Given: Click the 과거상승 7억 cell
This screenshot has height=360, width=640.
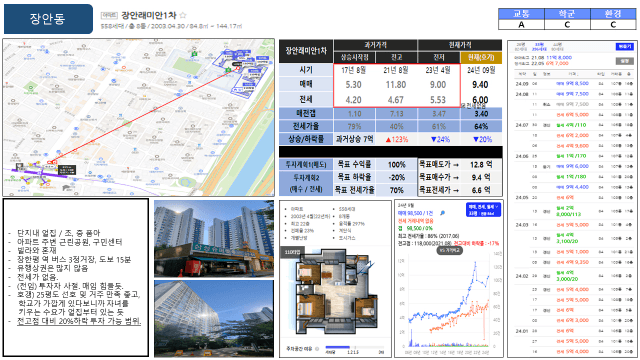Looking at the screenshot, I should 354,139.
